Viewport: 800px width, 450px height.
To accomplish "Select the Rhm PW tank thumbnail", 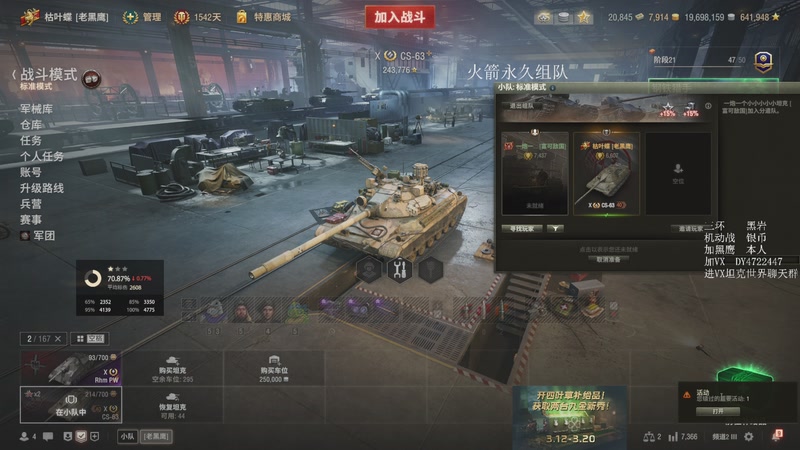I will pyautogui.click(x=71, y=368).
